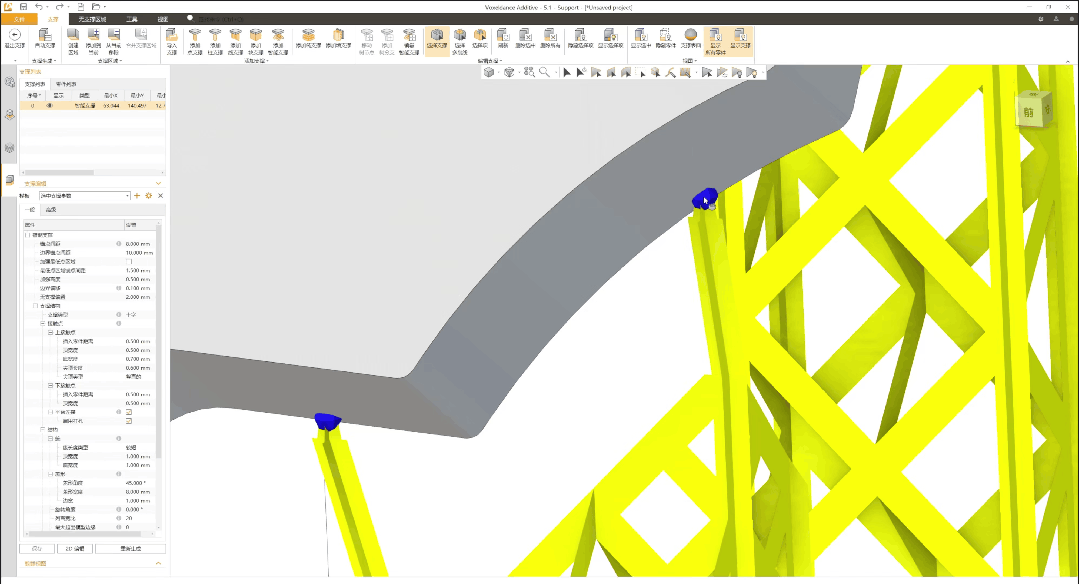This screenshot has width=1079, height=584.
Task: Click the exit support back arrow icon
Action: 15,35
